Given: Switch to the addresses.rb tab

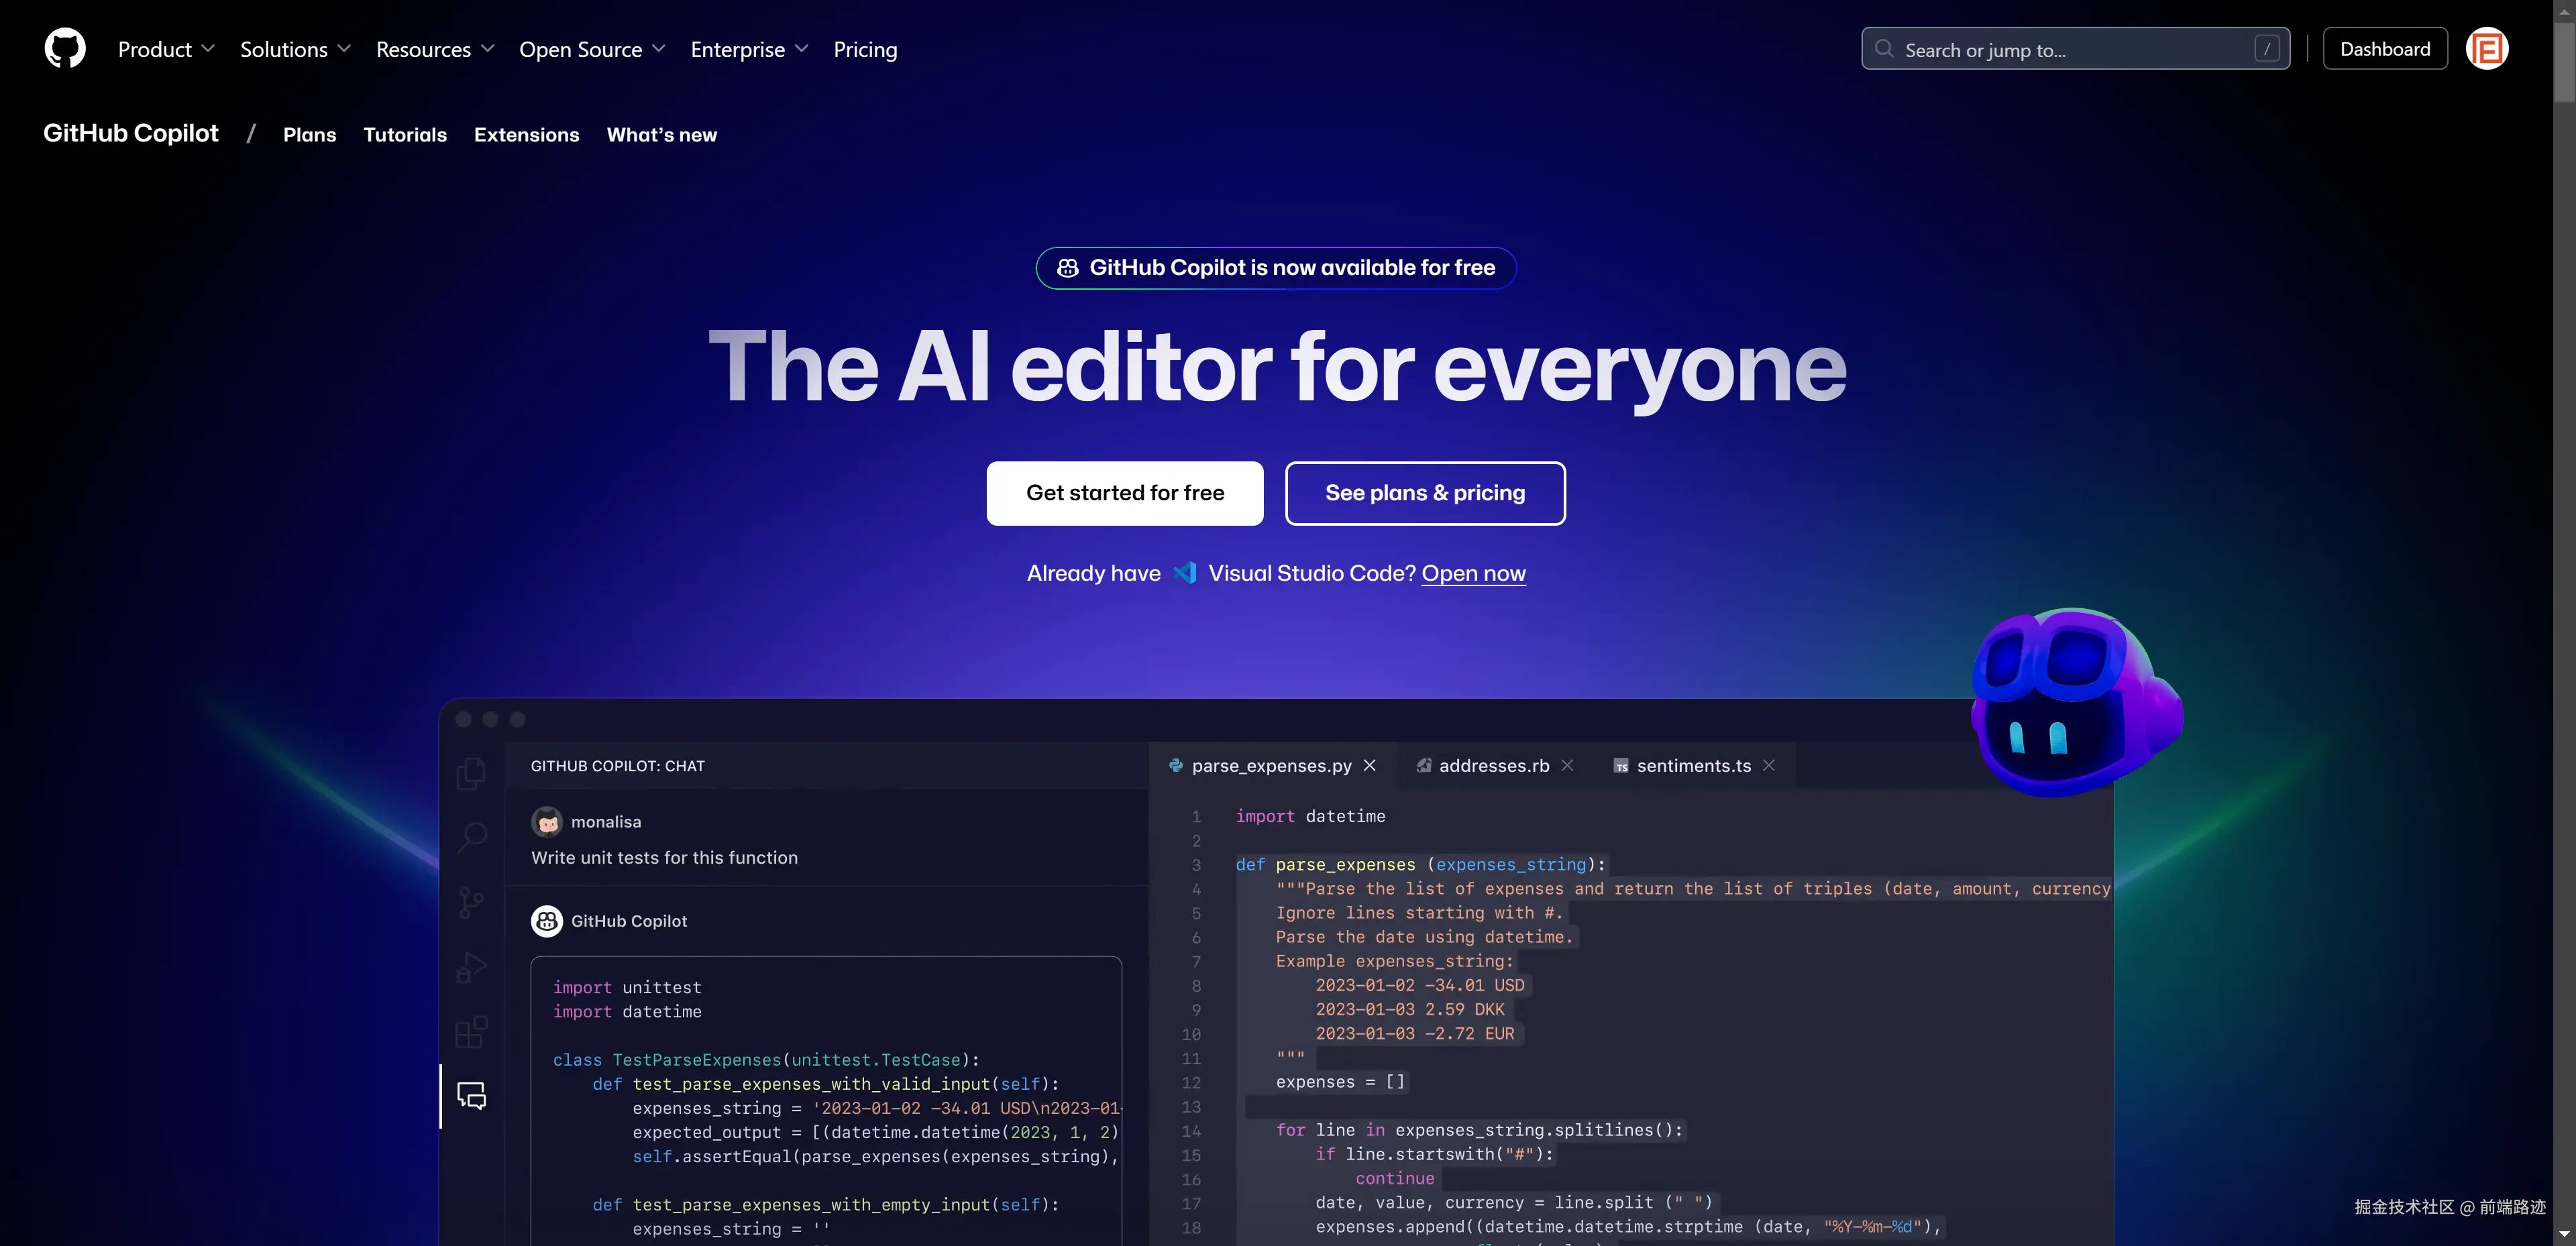Looking at the screenshot, I should tap(1493, 766).
